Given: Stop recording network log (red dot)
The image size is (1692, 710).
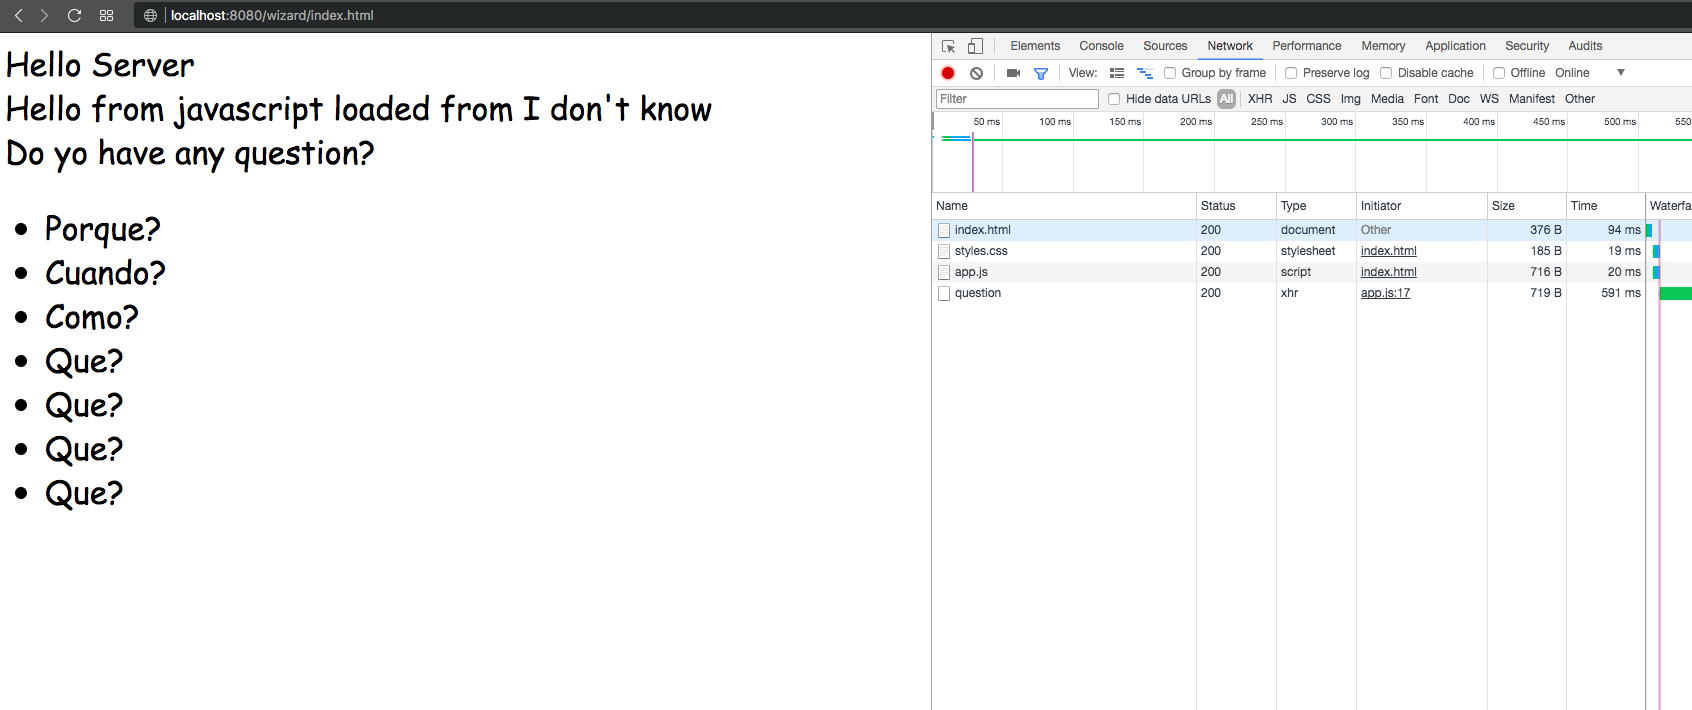Looking at the screenshot, I should 948,73.
